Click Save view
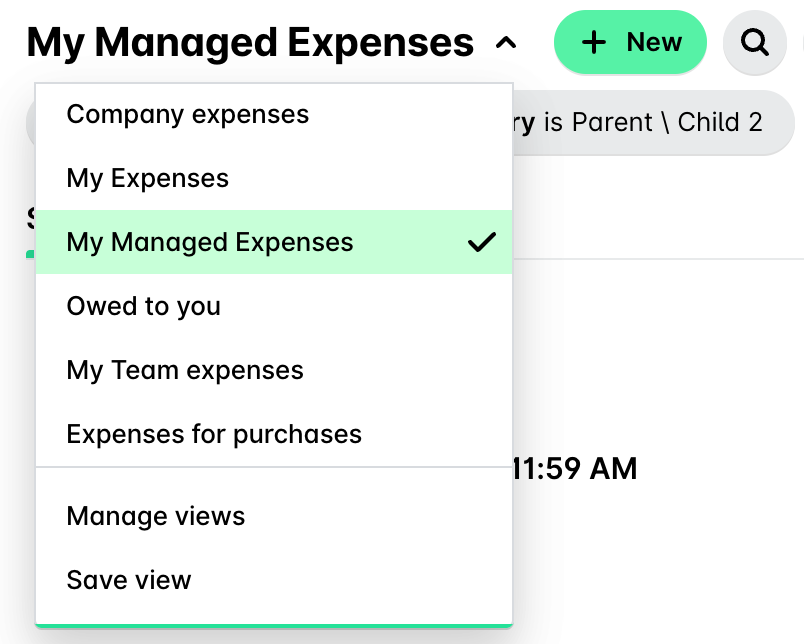This screenshot has height=644, width=804. [128, 580]
